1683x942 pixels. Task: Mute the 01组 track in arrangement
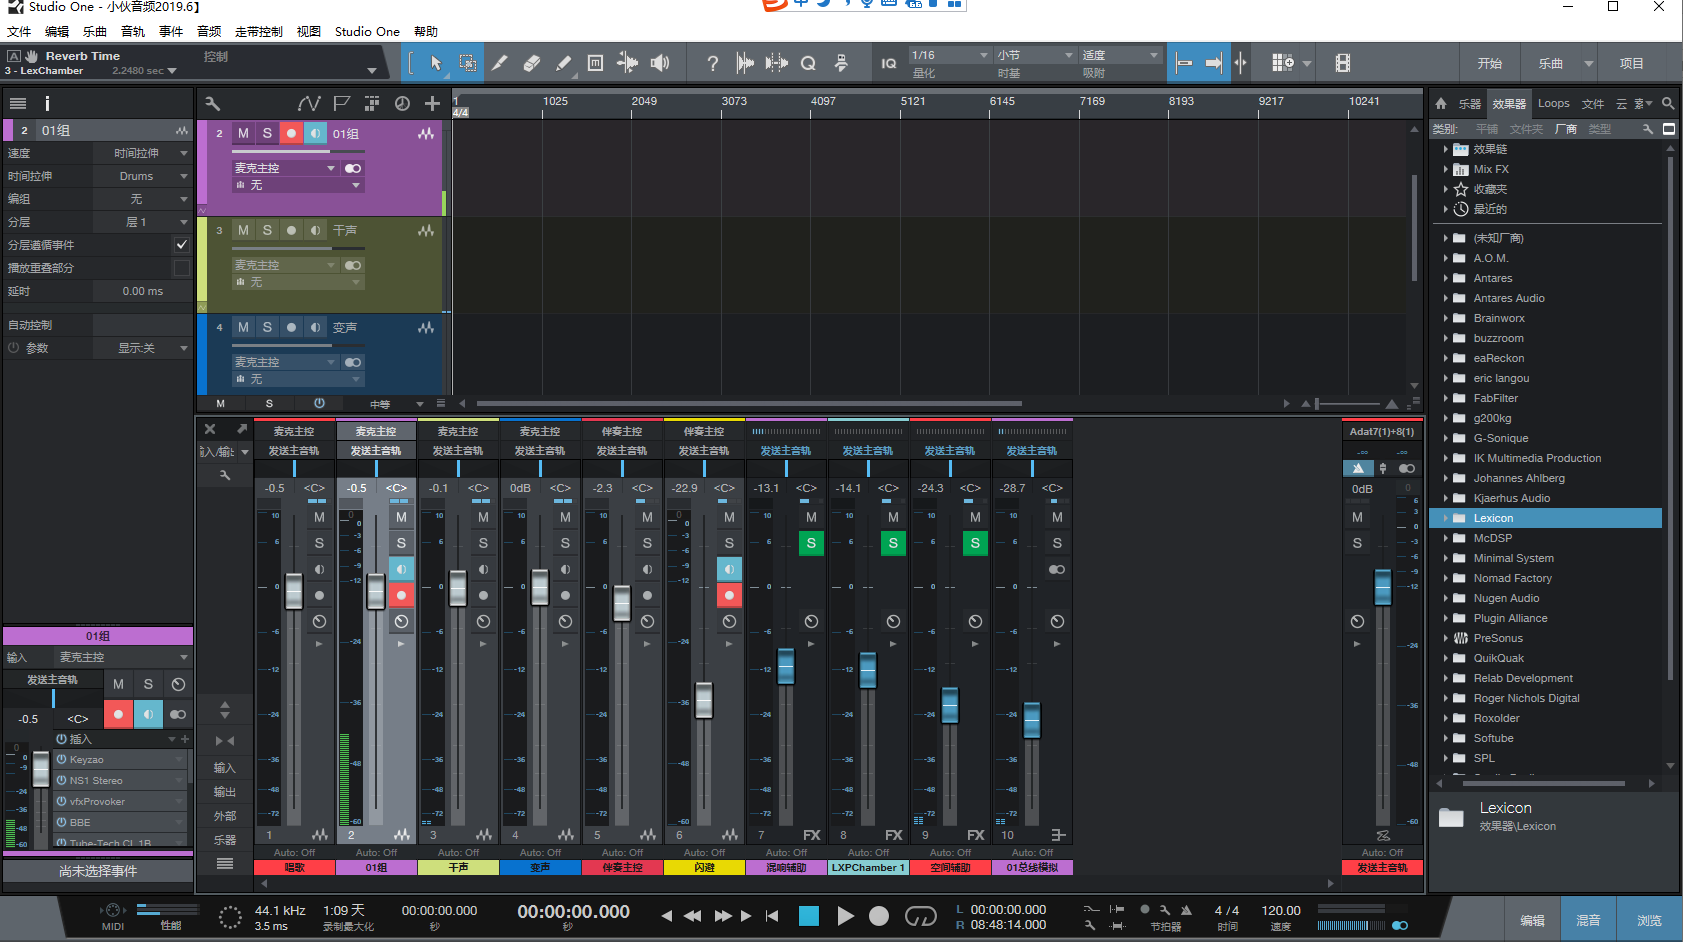pos(243,133)
